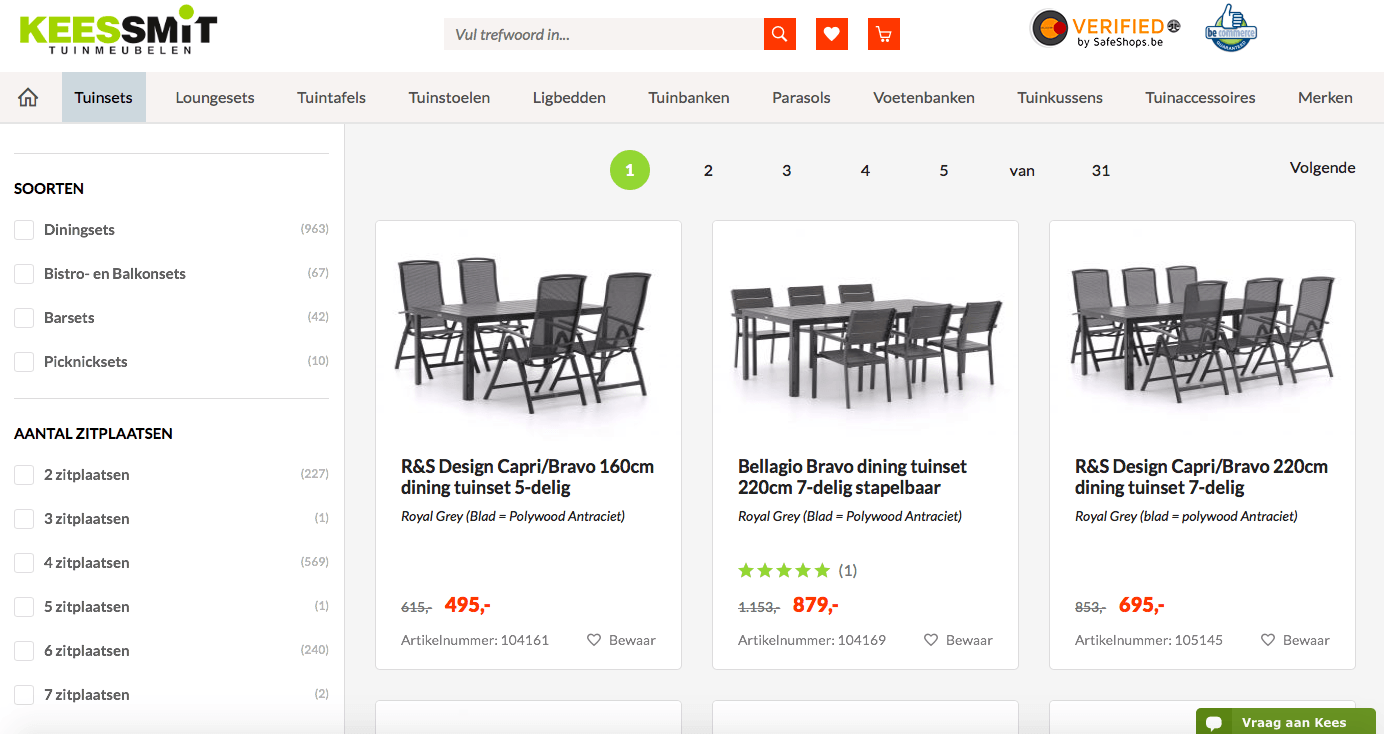Open the Tuinsets menu tab

[104, 97]
